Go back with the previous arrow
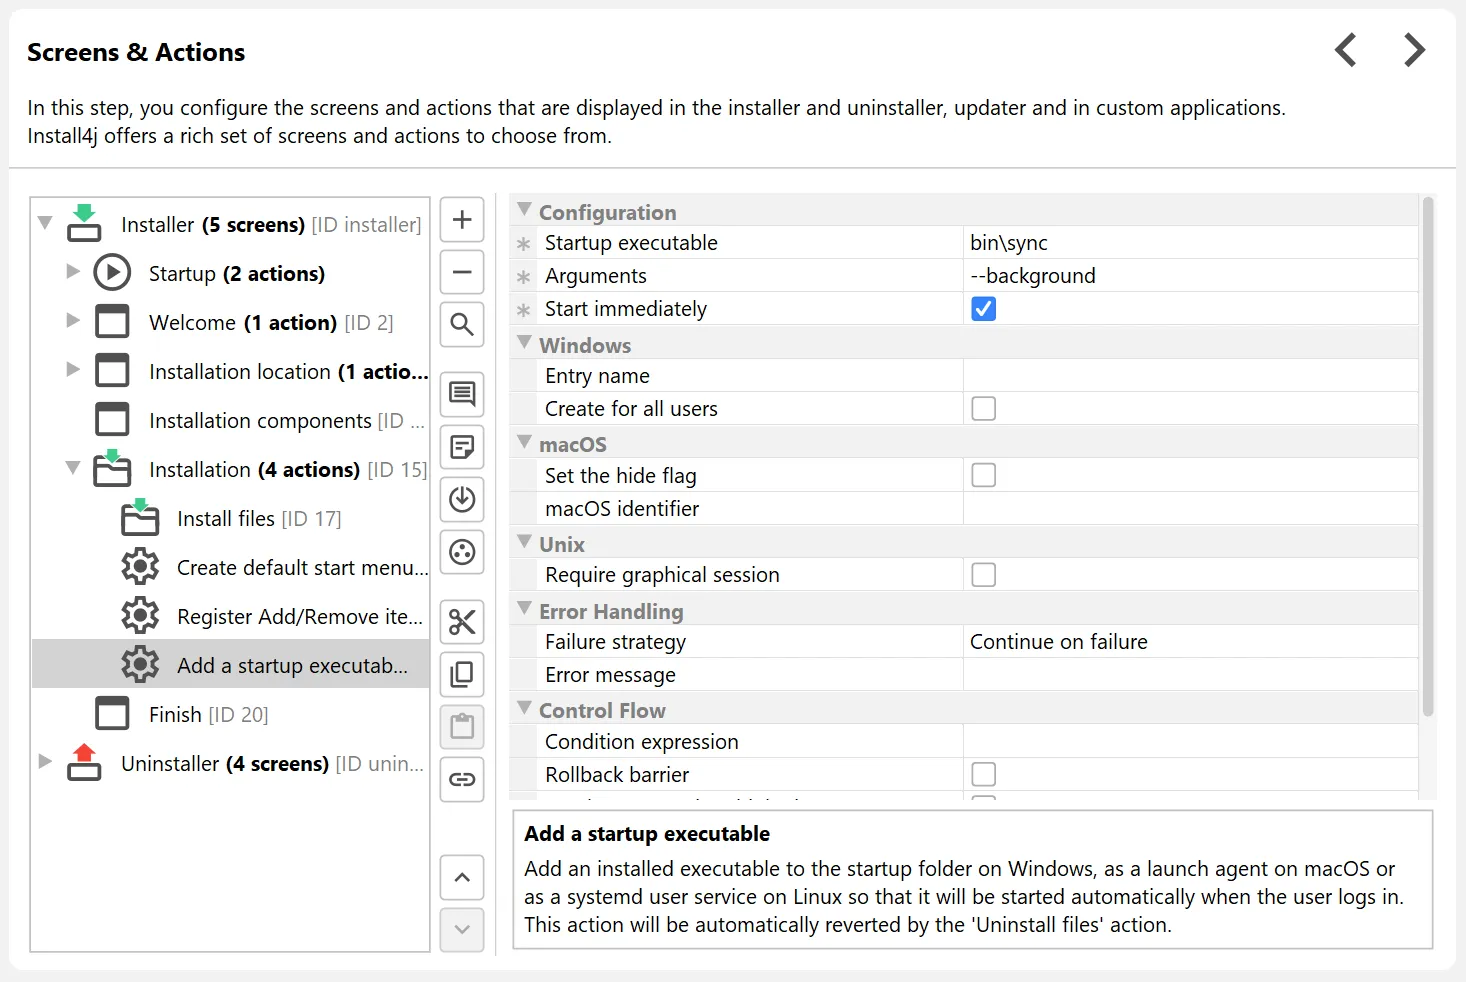 click(1346, 50)
